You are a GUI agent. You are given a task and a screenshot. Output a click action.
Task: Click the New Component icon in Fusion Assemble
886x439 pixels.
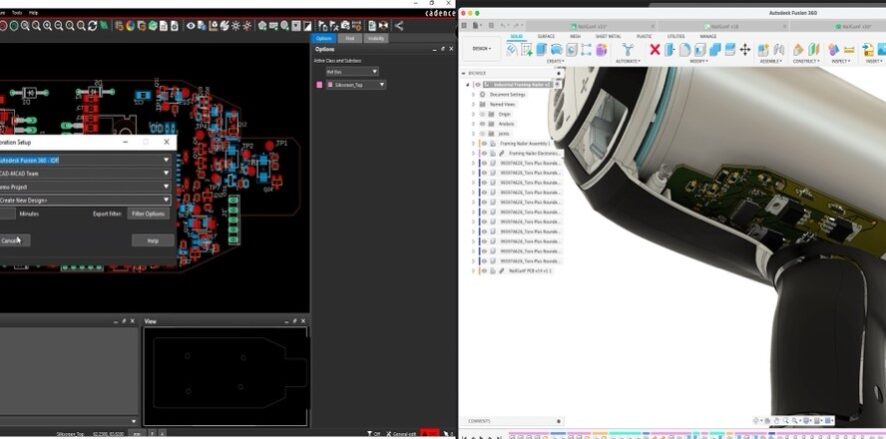pyautogui.click(x=763, y=50)
